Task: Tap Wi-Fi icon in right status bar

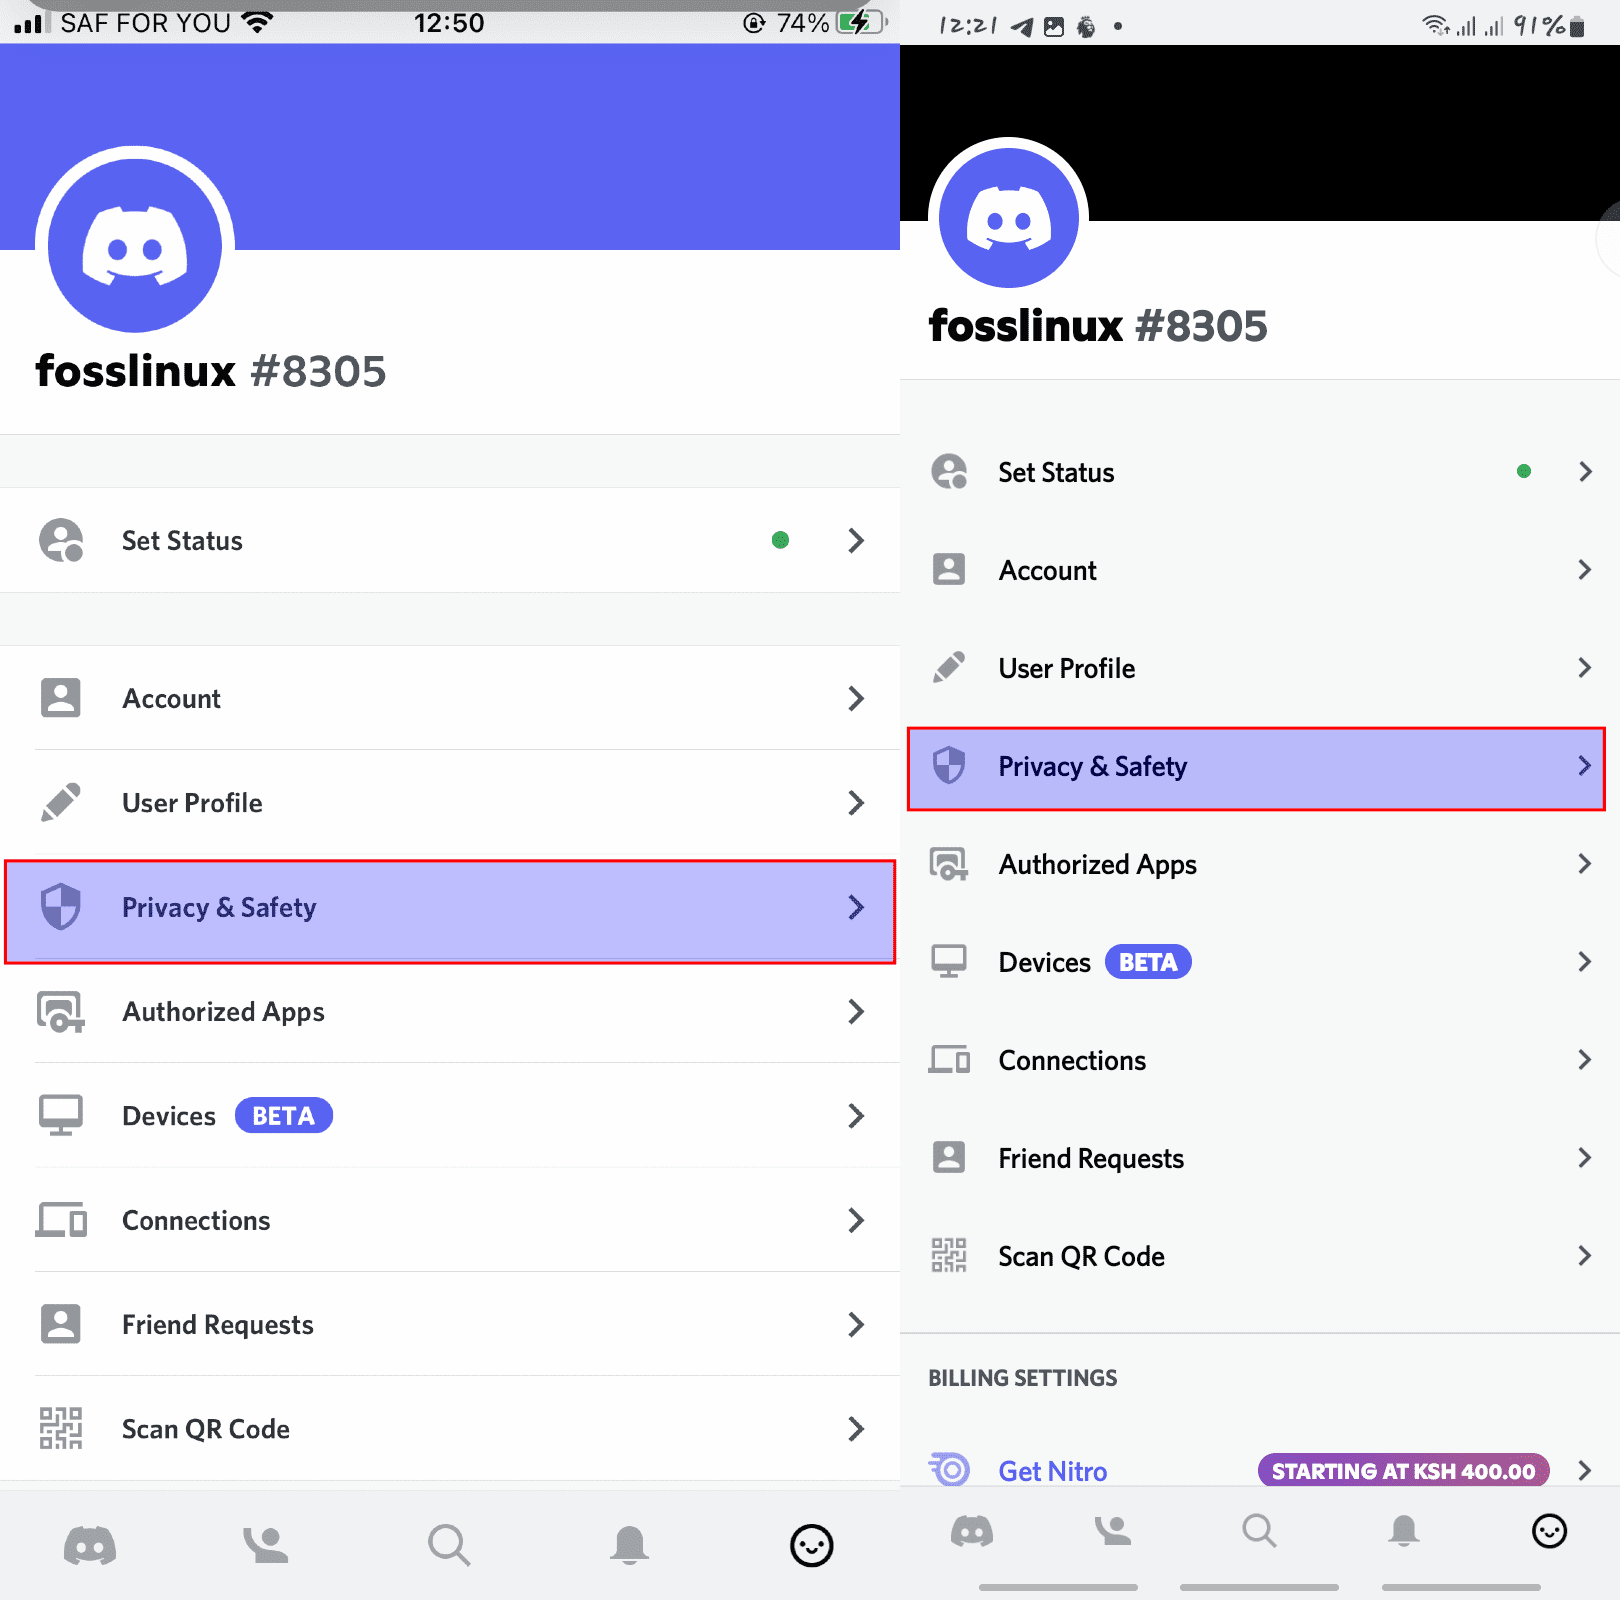Action: (1436, 25)
